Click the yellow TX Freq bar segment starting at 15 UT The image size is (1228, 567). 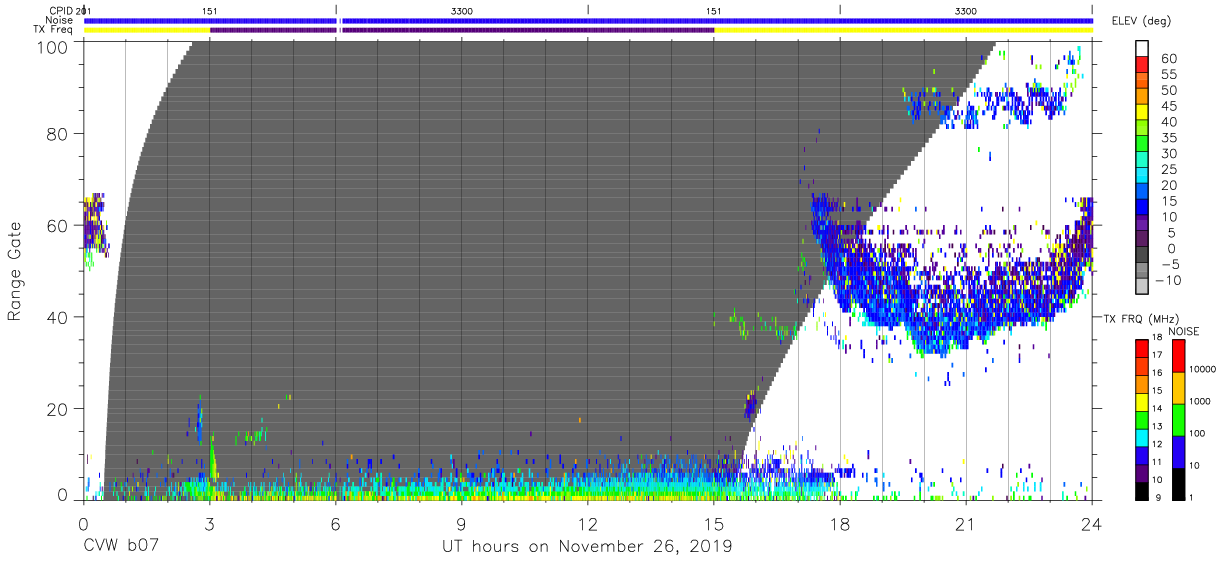[903, 30]
